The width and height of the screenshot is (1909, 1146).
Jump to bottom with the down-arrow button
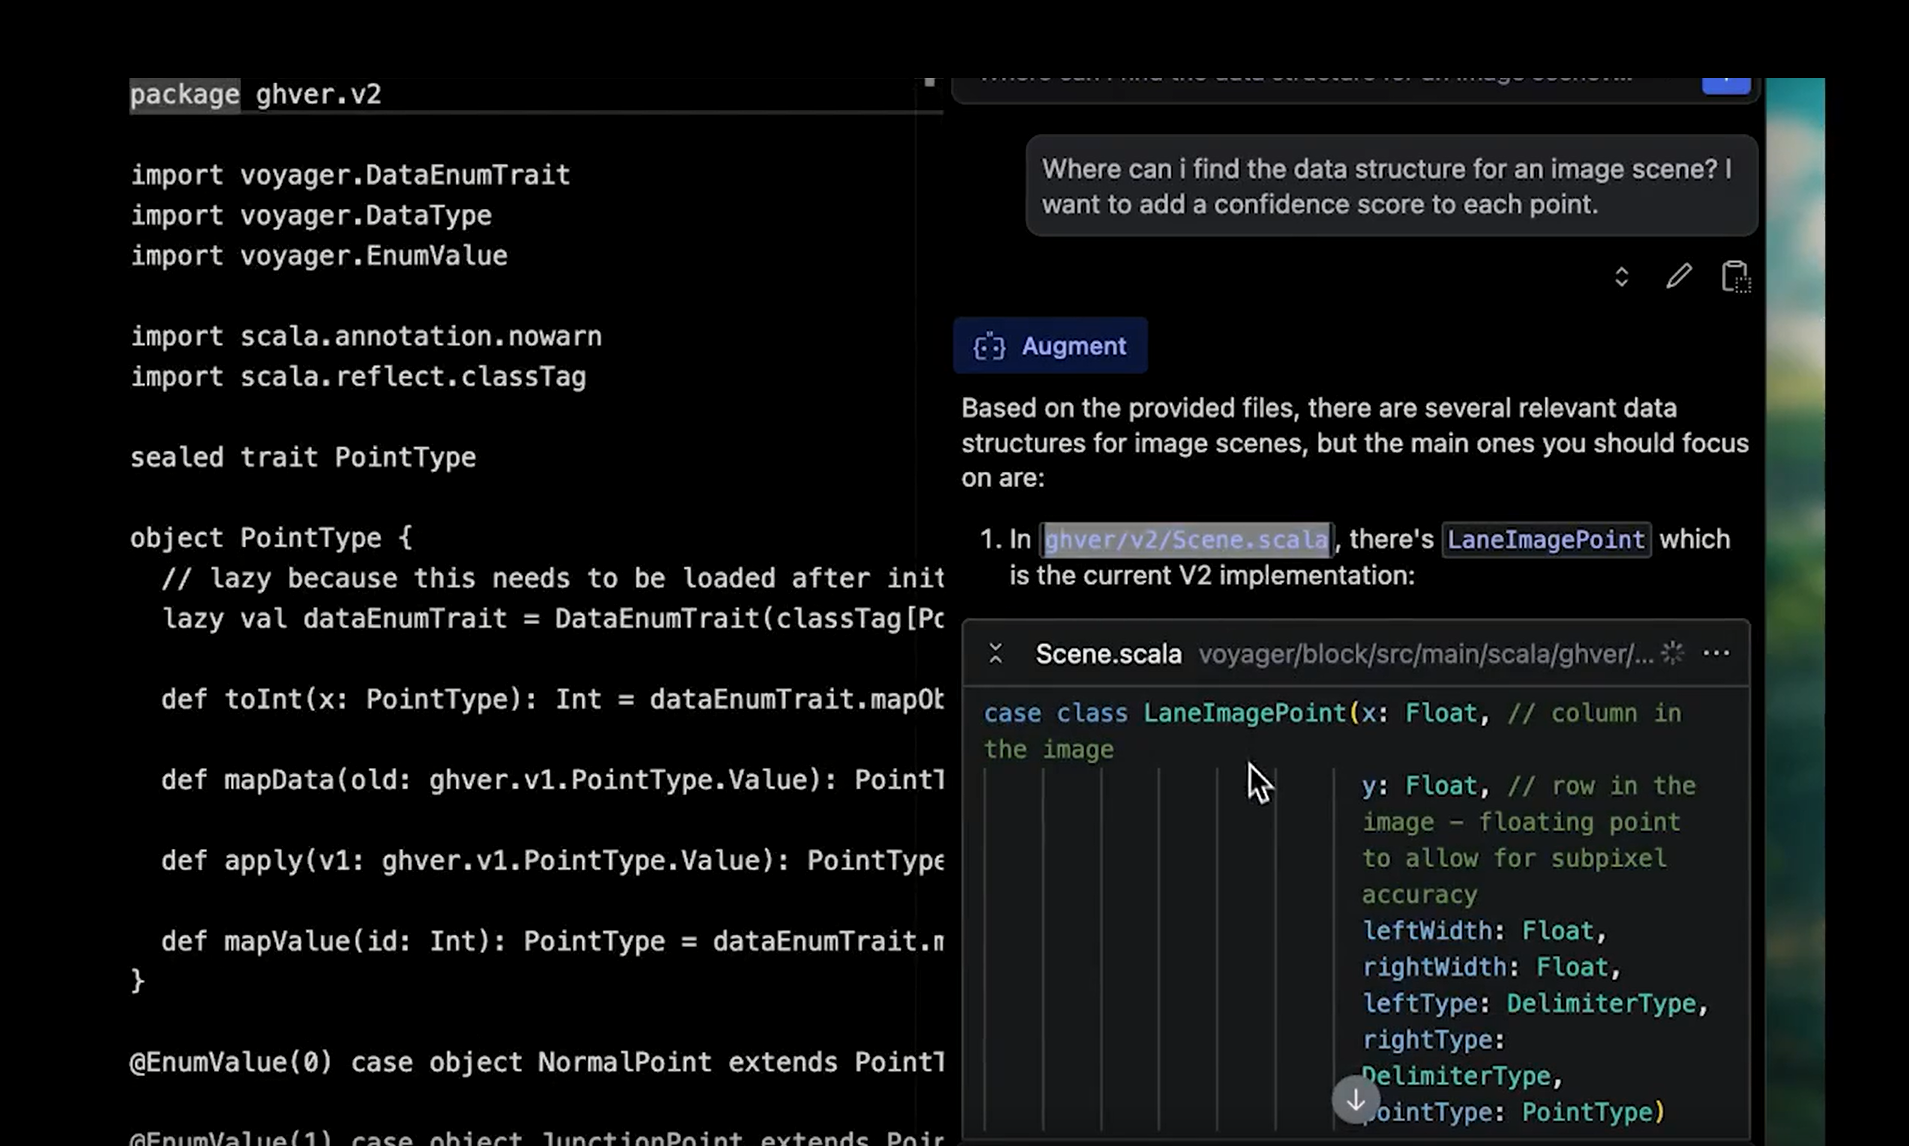tap(1355, 1100)
